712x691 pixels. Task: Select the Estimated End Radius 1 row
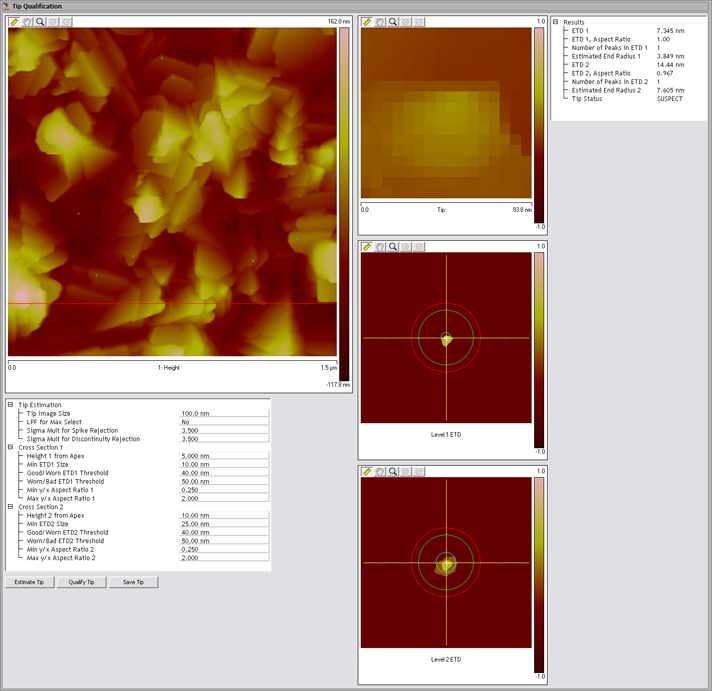[628, 56]
